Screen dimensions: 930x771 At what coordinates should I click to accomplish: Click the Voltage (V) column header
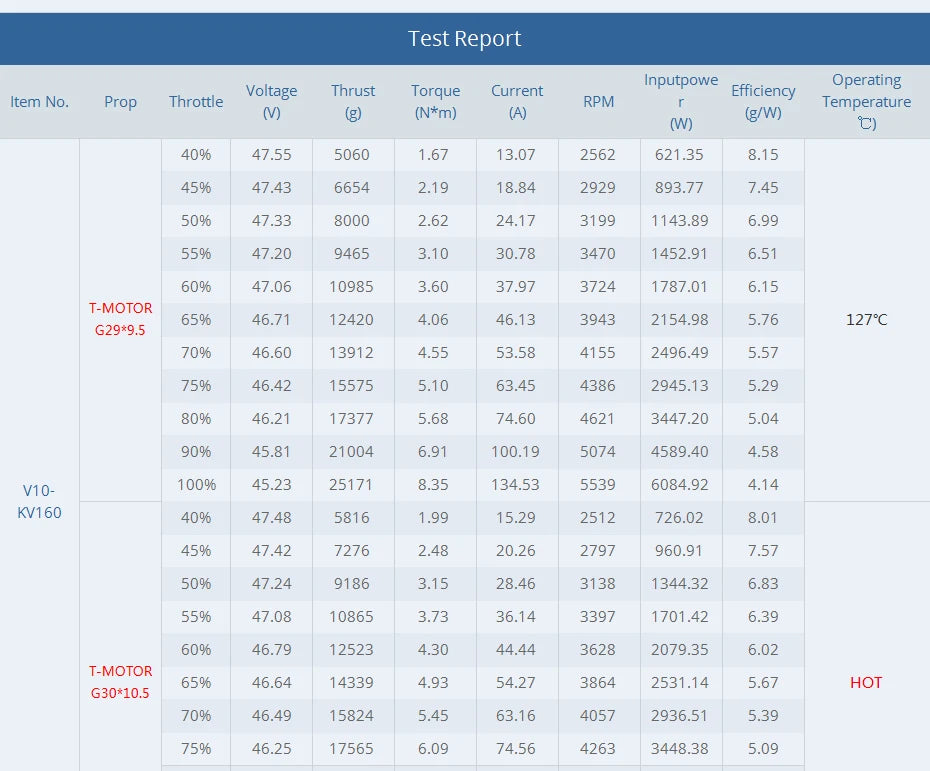coord(272,102)
